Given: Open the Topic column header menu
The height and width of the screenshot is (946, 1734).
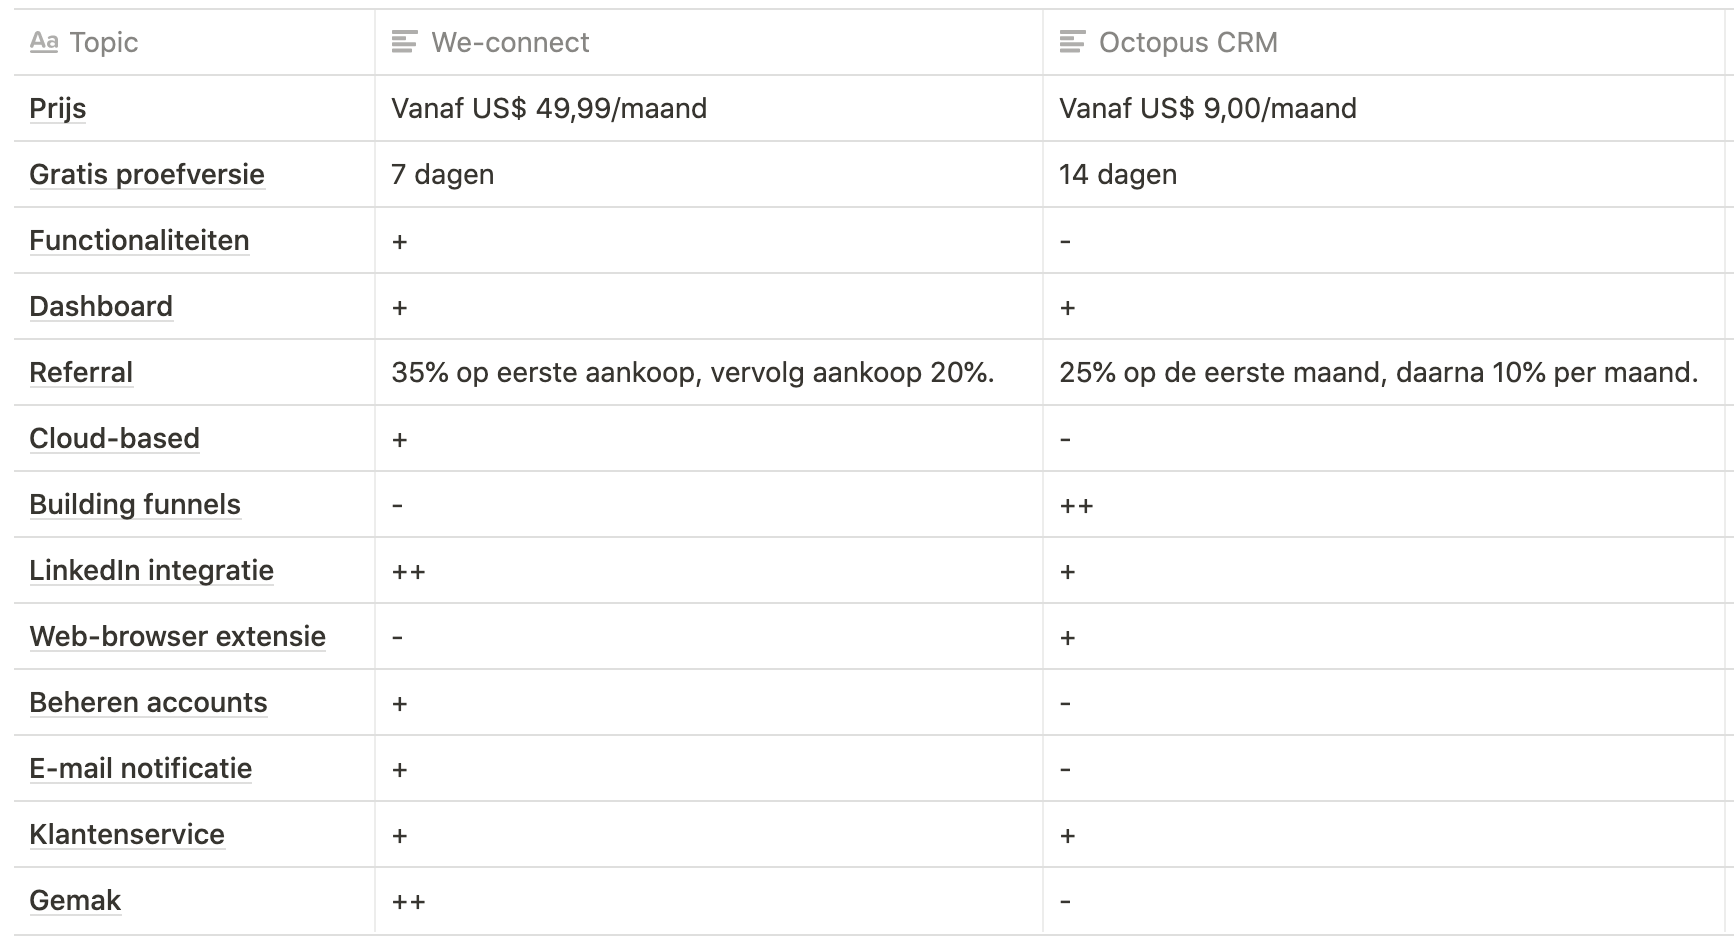Looking at the screenshot, I should click(195, 42).
